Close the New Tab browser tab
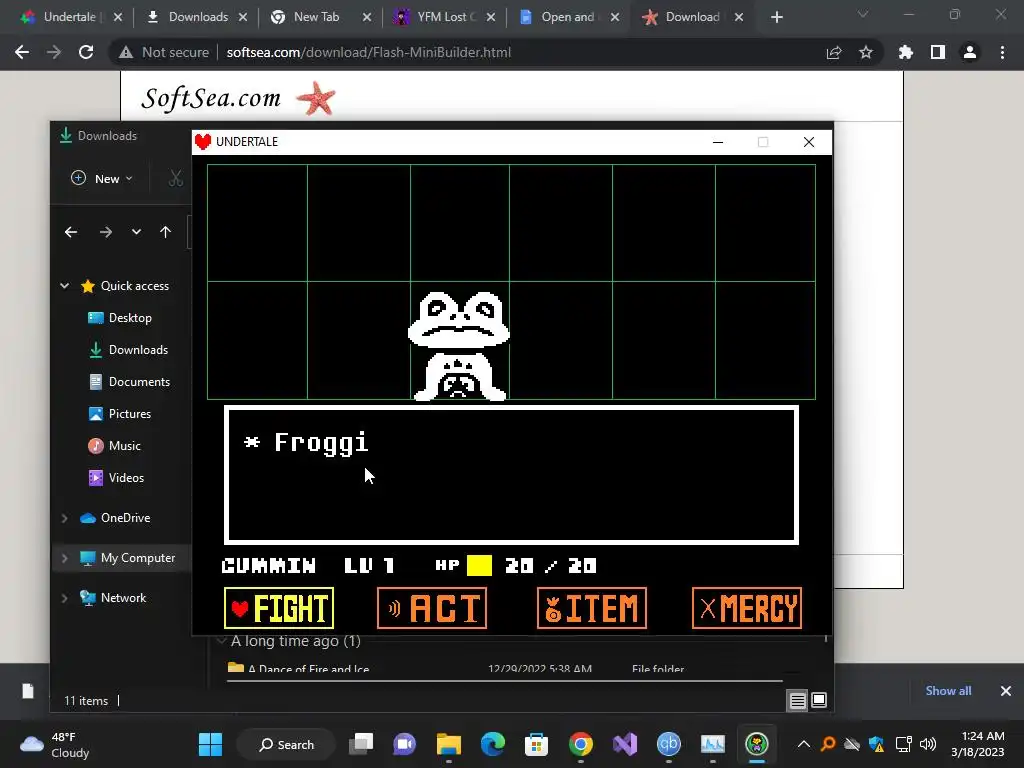Image resolution: width=1024 pixels, height=768 pixels. (367, 18)
